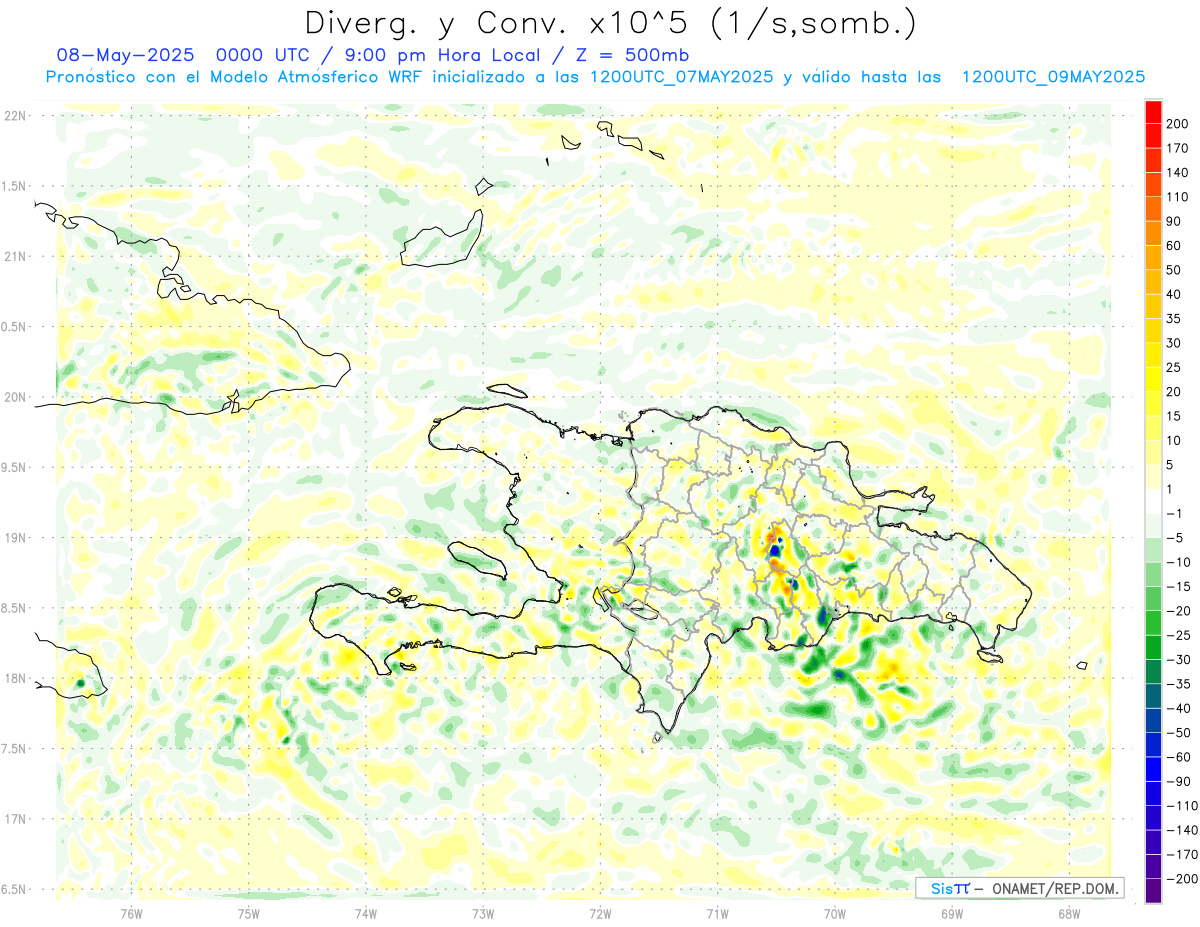Click the '73W' longitude label
1200x927 pixels.
pos(483,913)
